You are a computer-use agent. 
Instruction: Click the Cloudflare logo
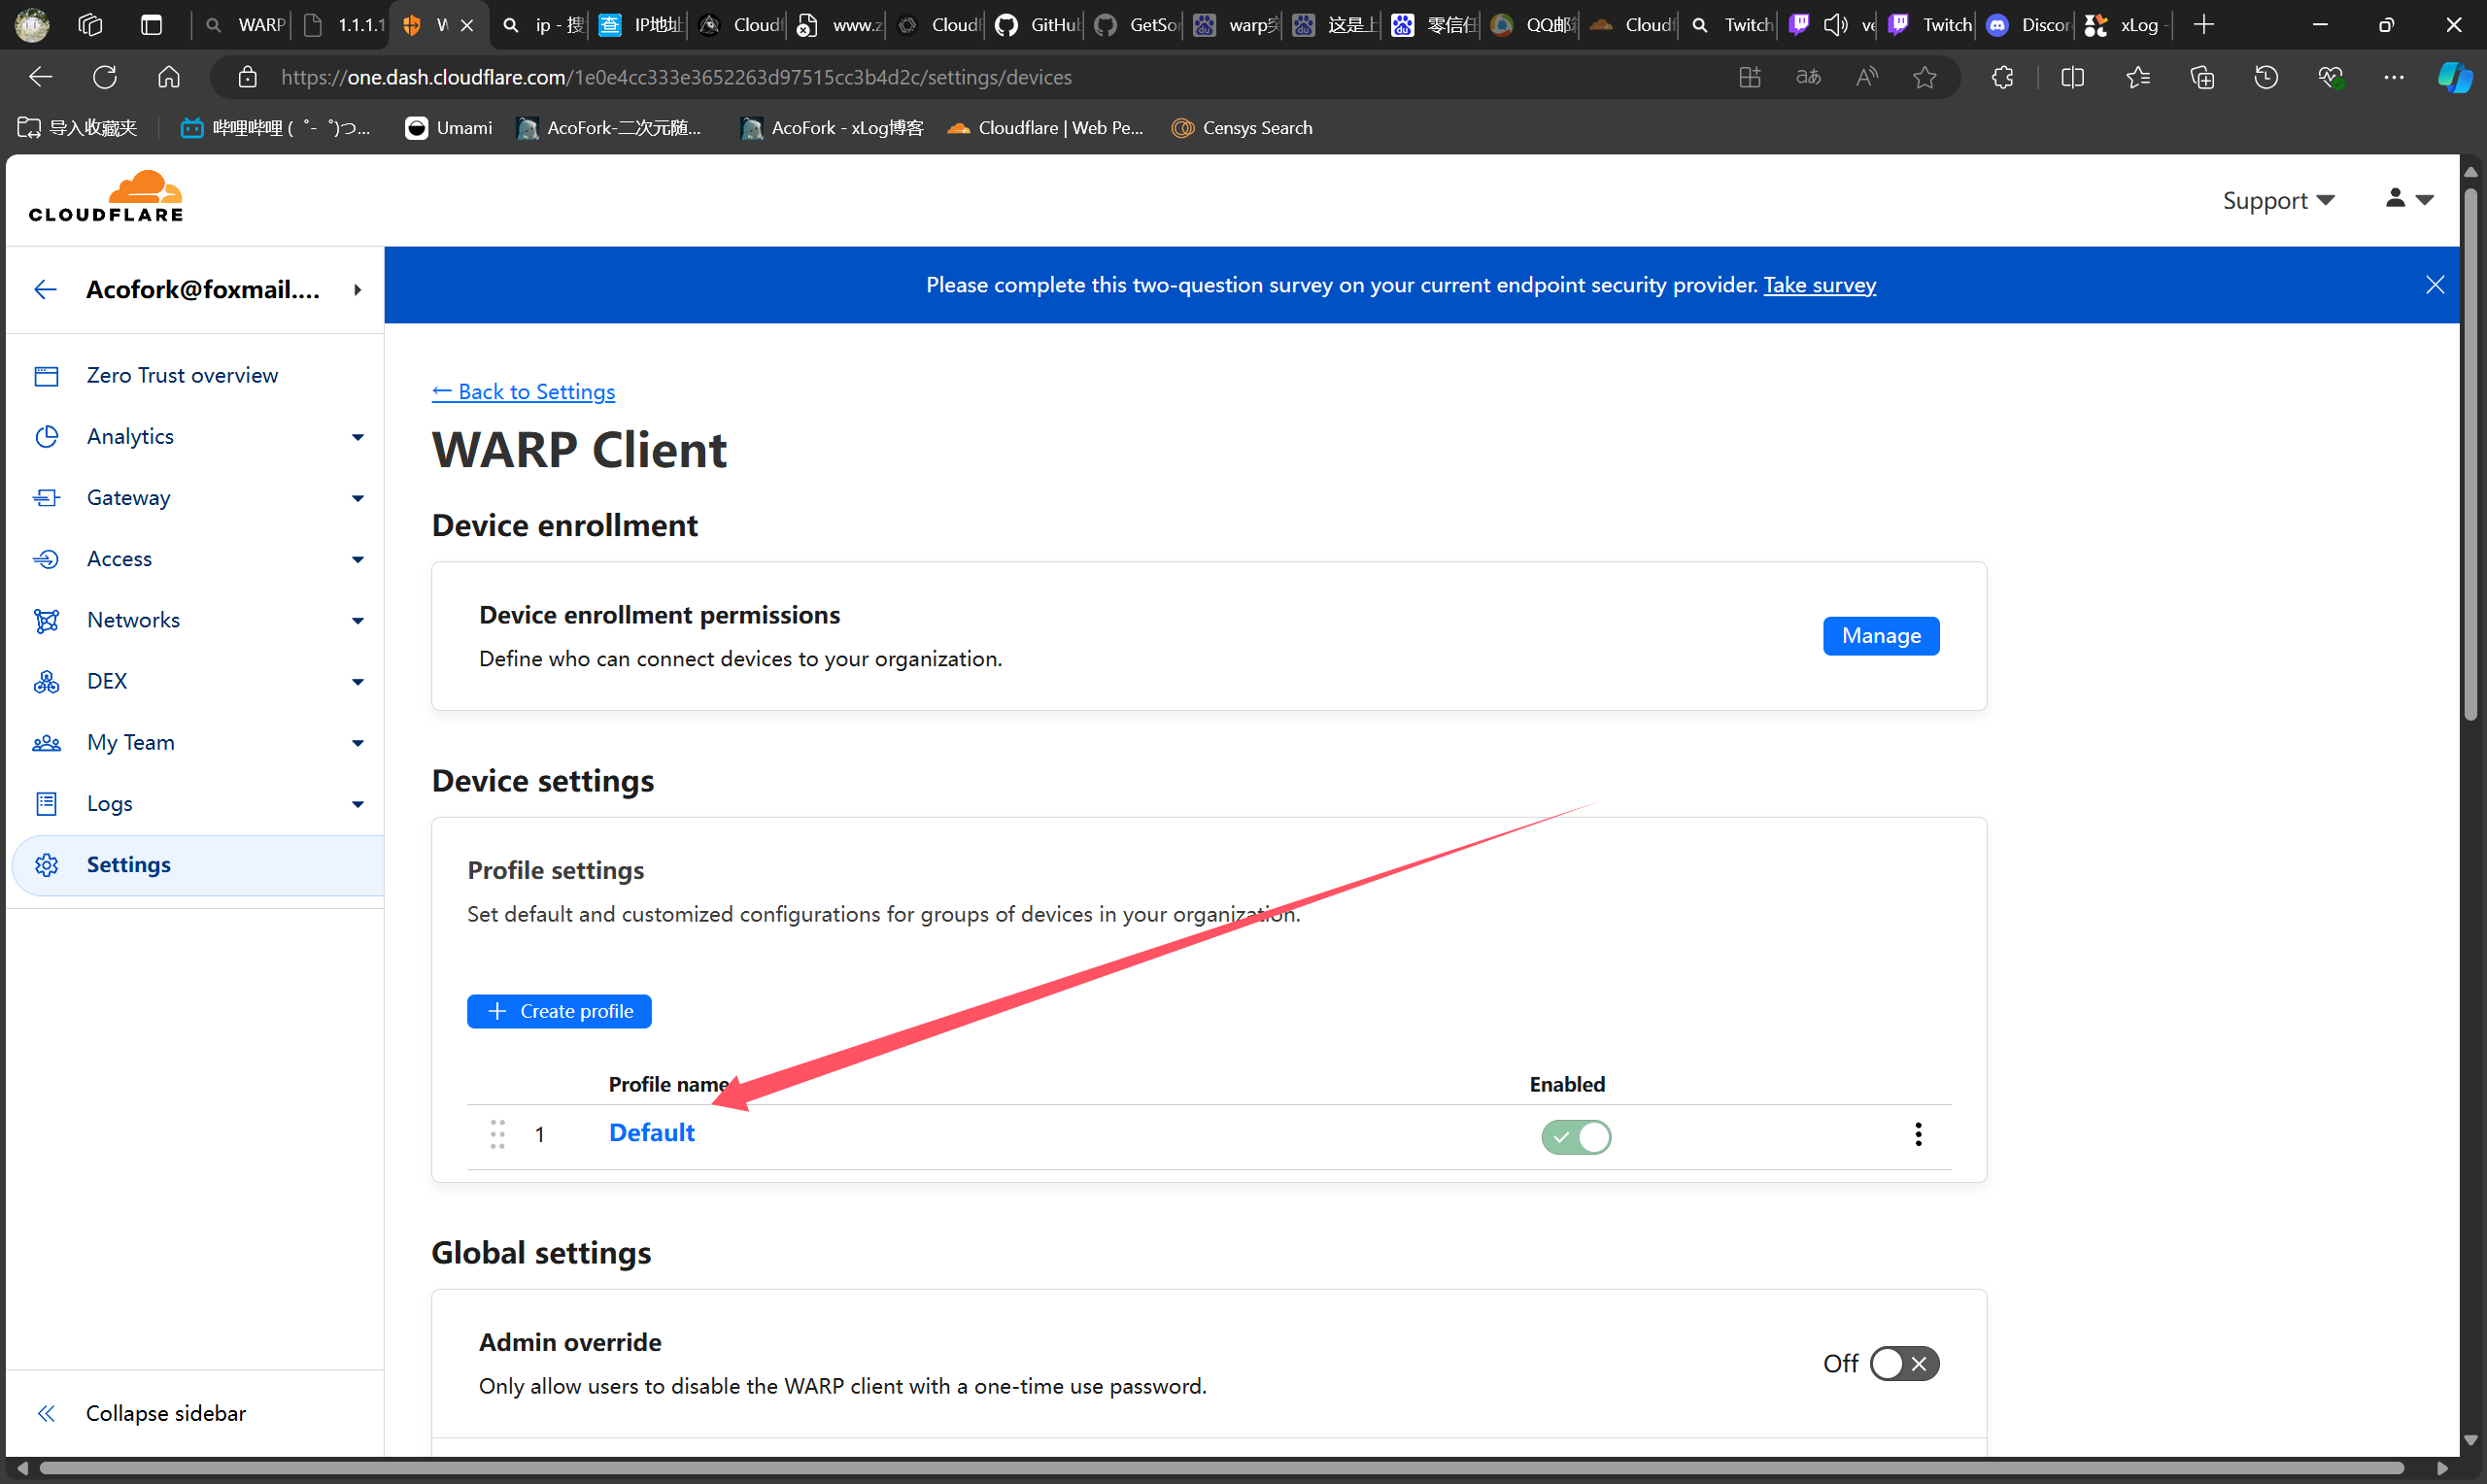click(x=106, y=196)
